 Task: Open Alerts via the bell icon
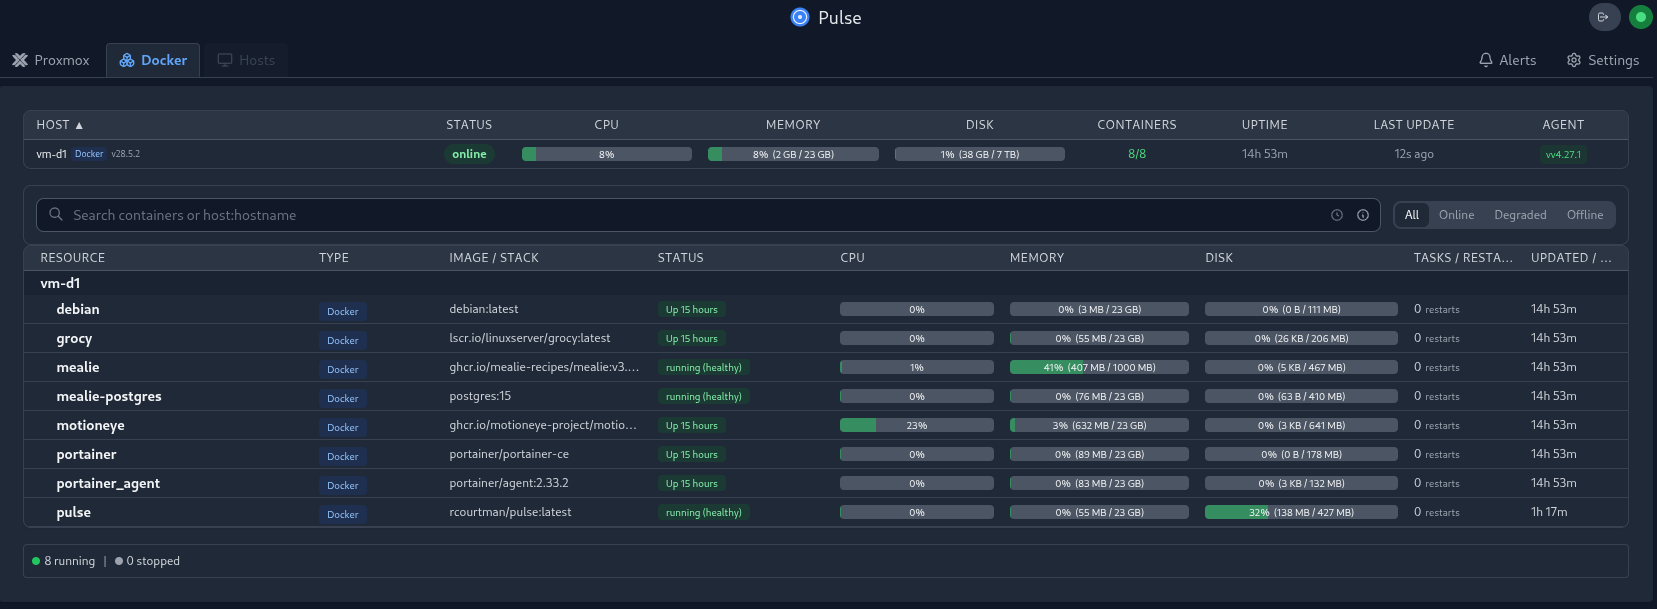pos(1486,60)
